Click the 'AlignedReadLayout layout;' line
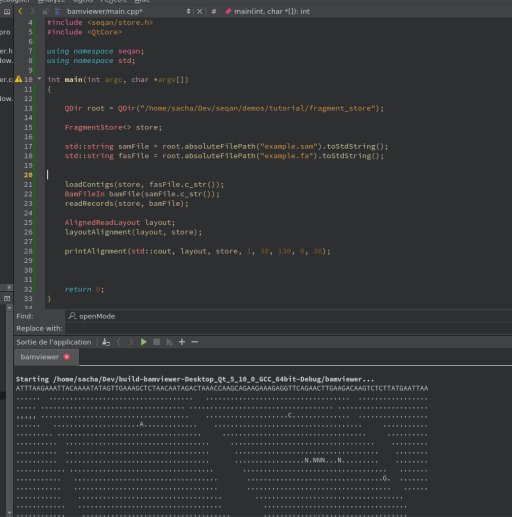This screenshot has width=512, height=517. (x=120, y=222)
